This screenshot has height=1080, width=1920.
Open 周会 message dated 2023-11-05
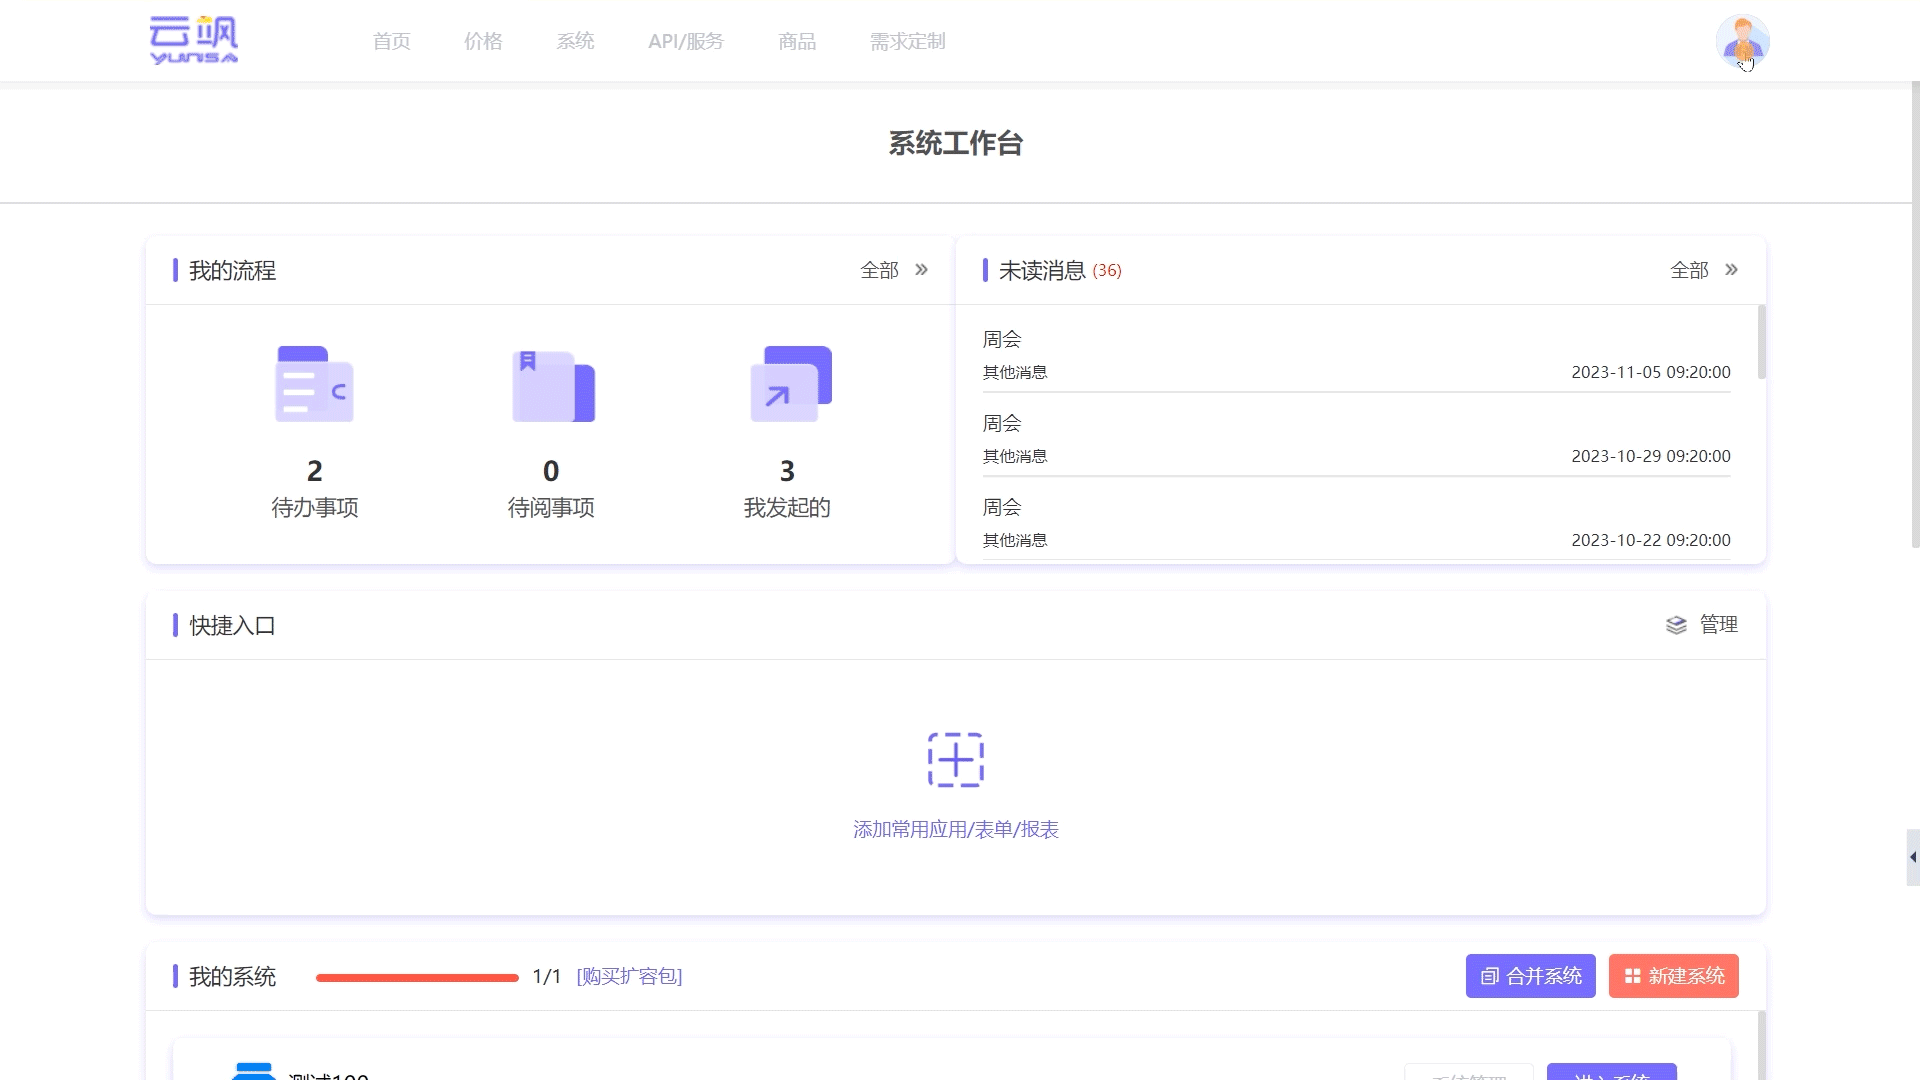[x=1356, y=355]
